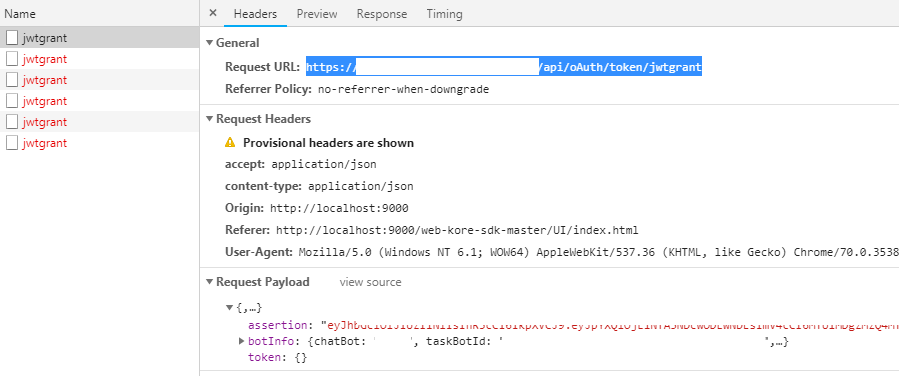Click the Referer URL ending in index.html
899x376 pixels.
[458, 230]
